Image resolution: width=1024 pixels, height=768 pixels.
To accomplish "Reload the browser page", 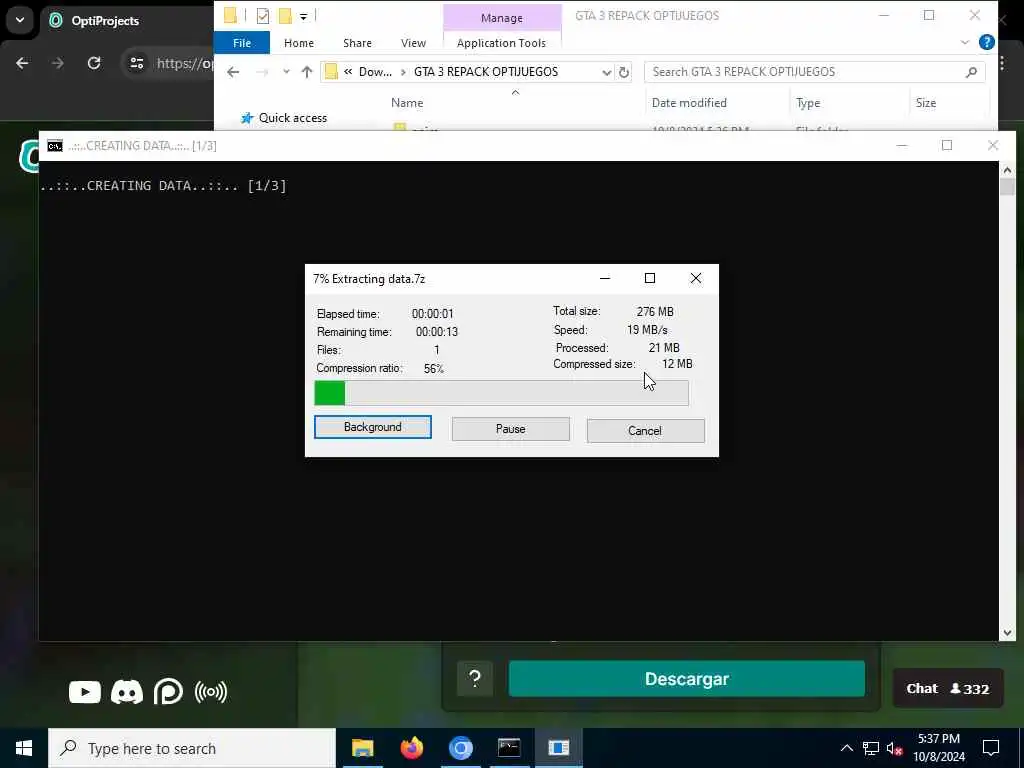I will point(94,63).
